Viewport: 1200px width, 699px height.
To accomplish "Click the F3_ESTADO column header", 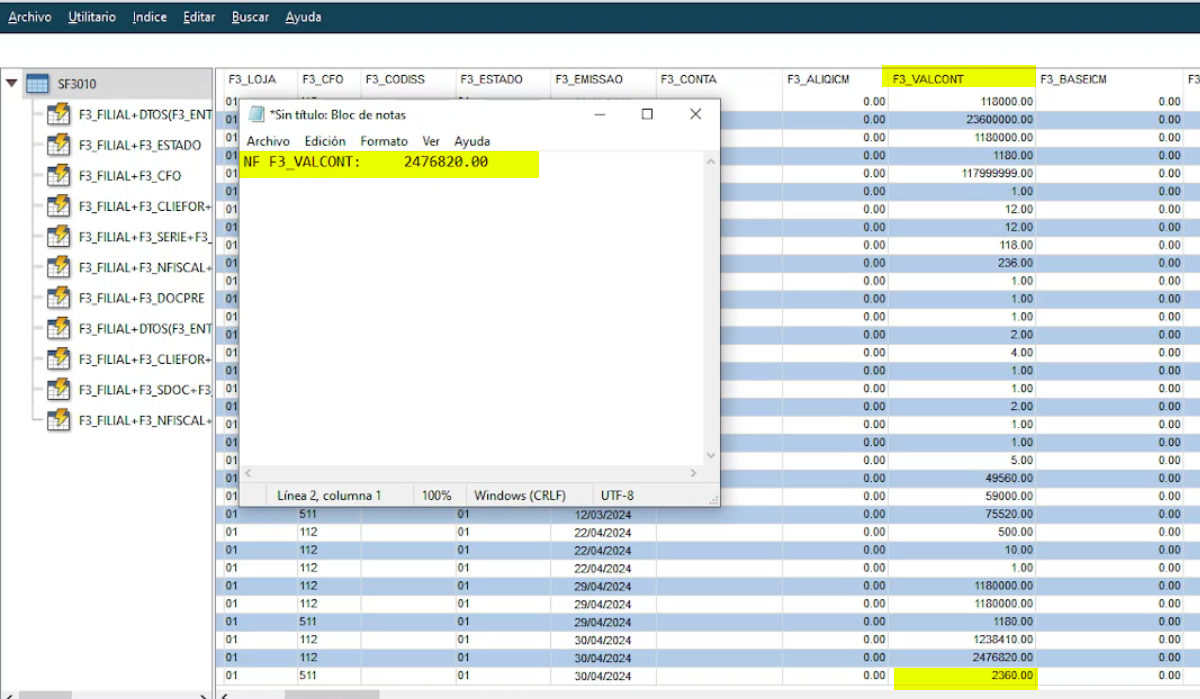I will click(503, 79).
